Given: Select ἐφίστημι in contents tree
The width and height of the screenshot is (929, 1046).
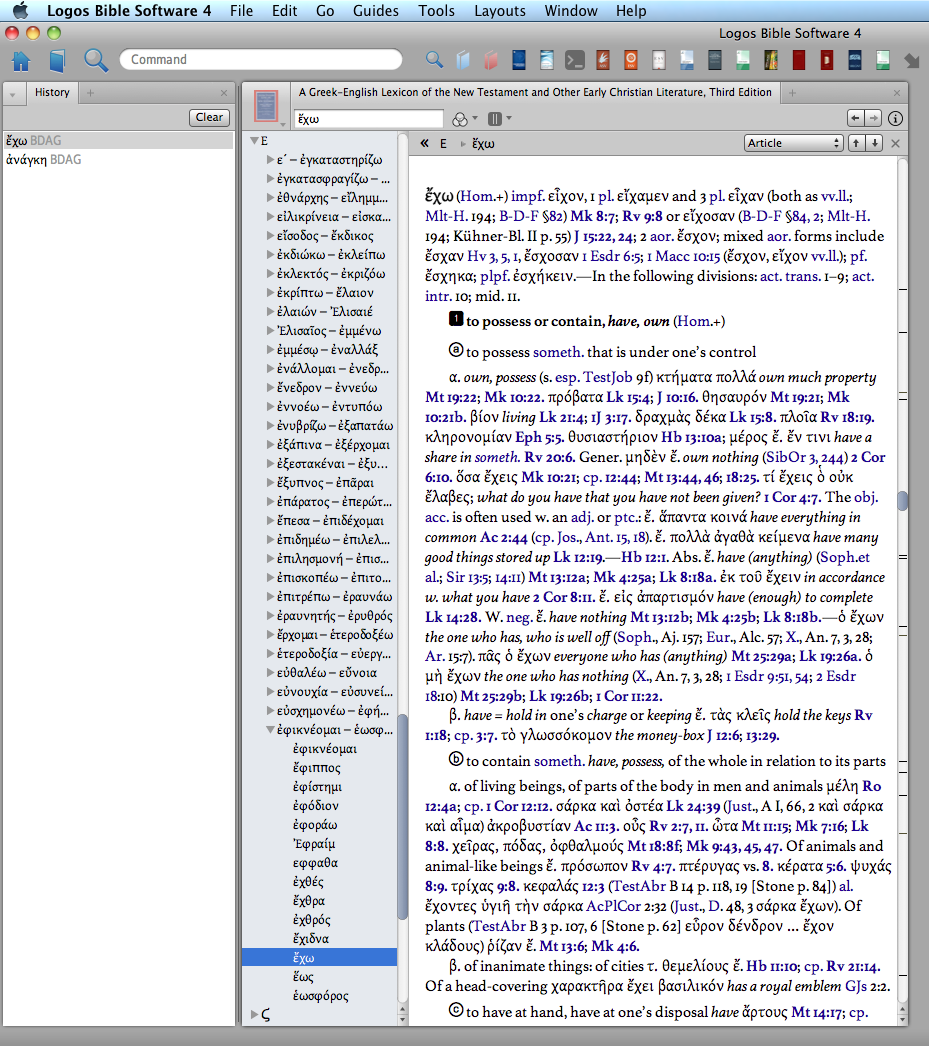Looking at the screenshot, I should coord(317,787).
